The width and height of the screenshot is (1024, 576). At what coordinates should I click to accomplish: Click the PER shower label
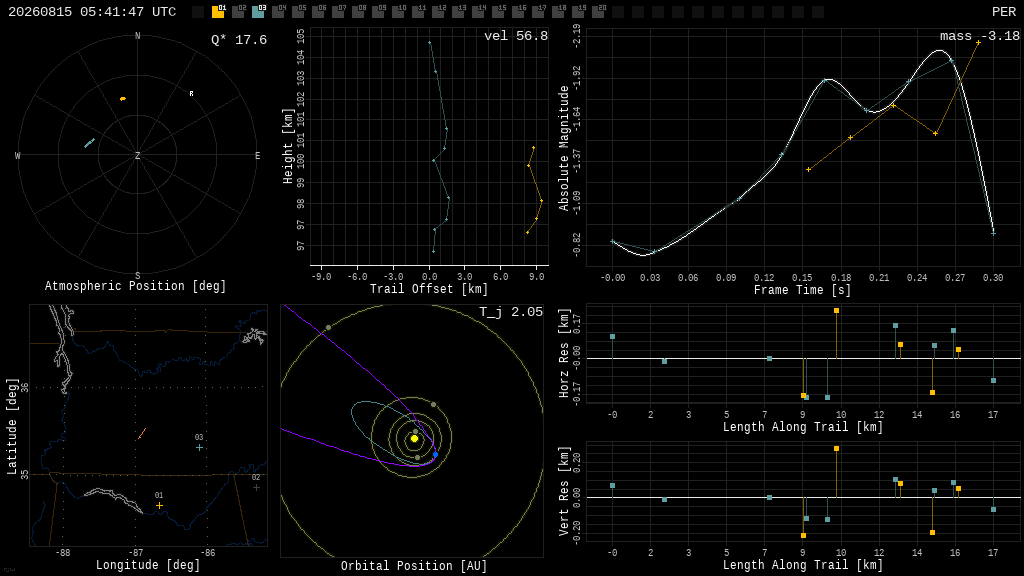1004,12
